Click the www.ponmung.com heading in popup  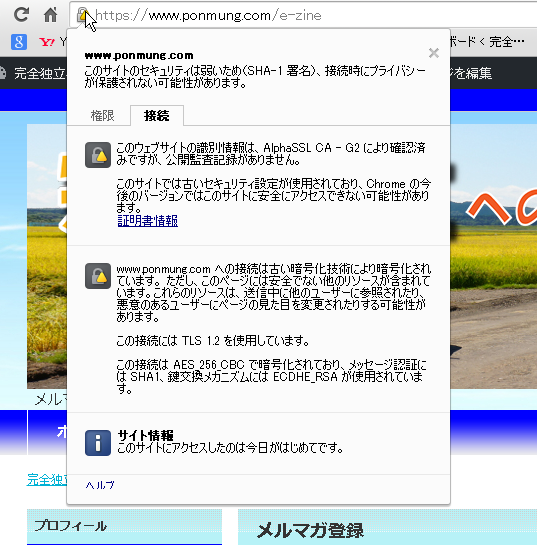tap(139, 56)
